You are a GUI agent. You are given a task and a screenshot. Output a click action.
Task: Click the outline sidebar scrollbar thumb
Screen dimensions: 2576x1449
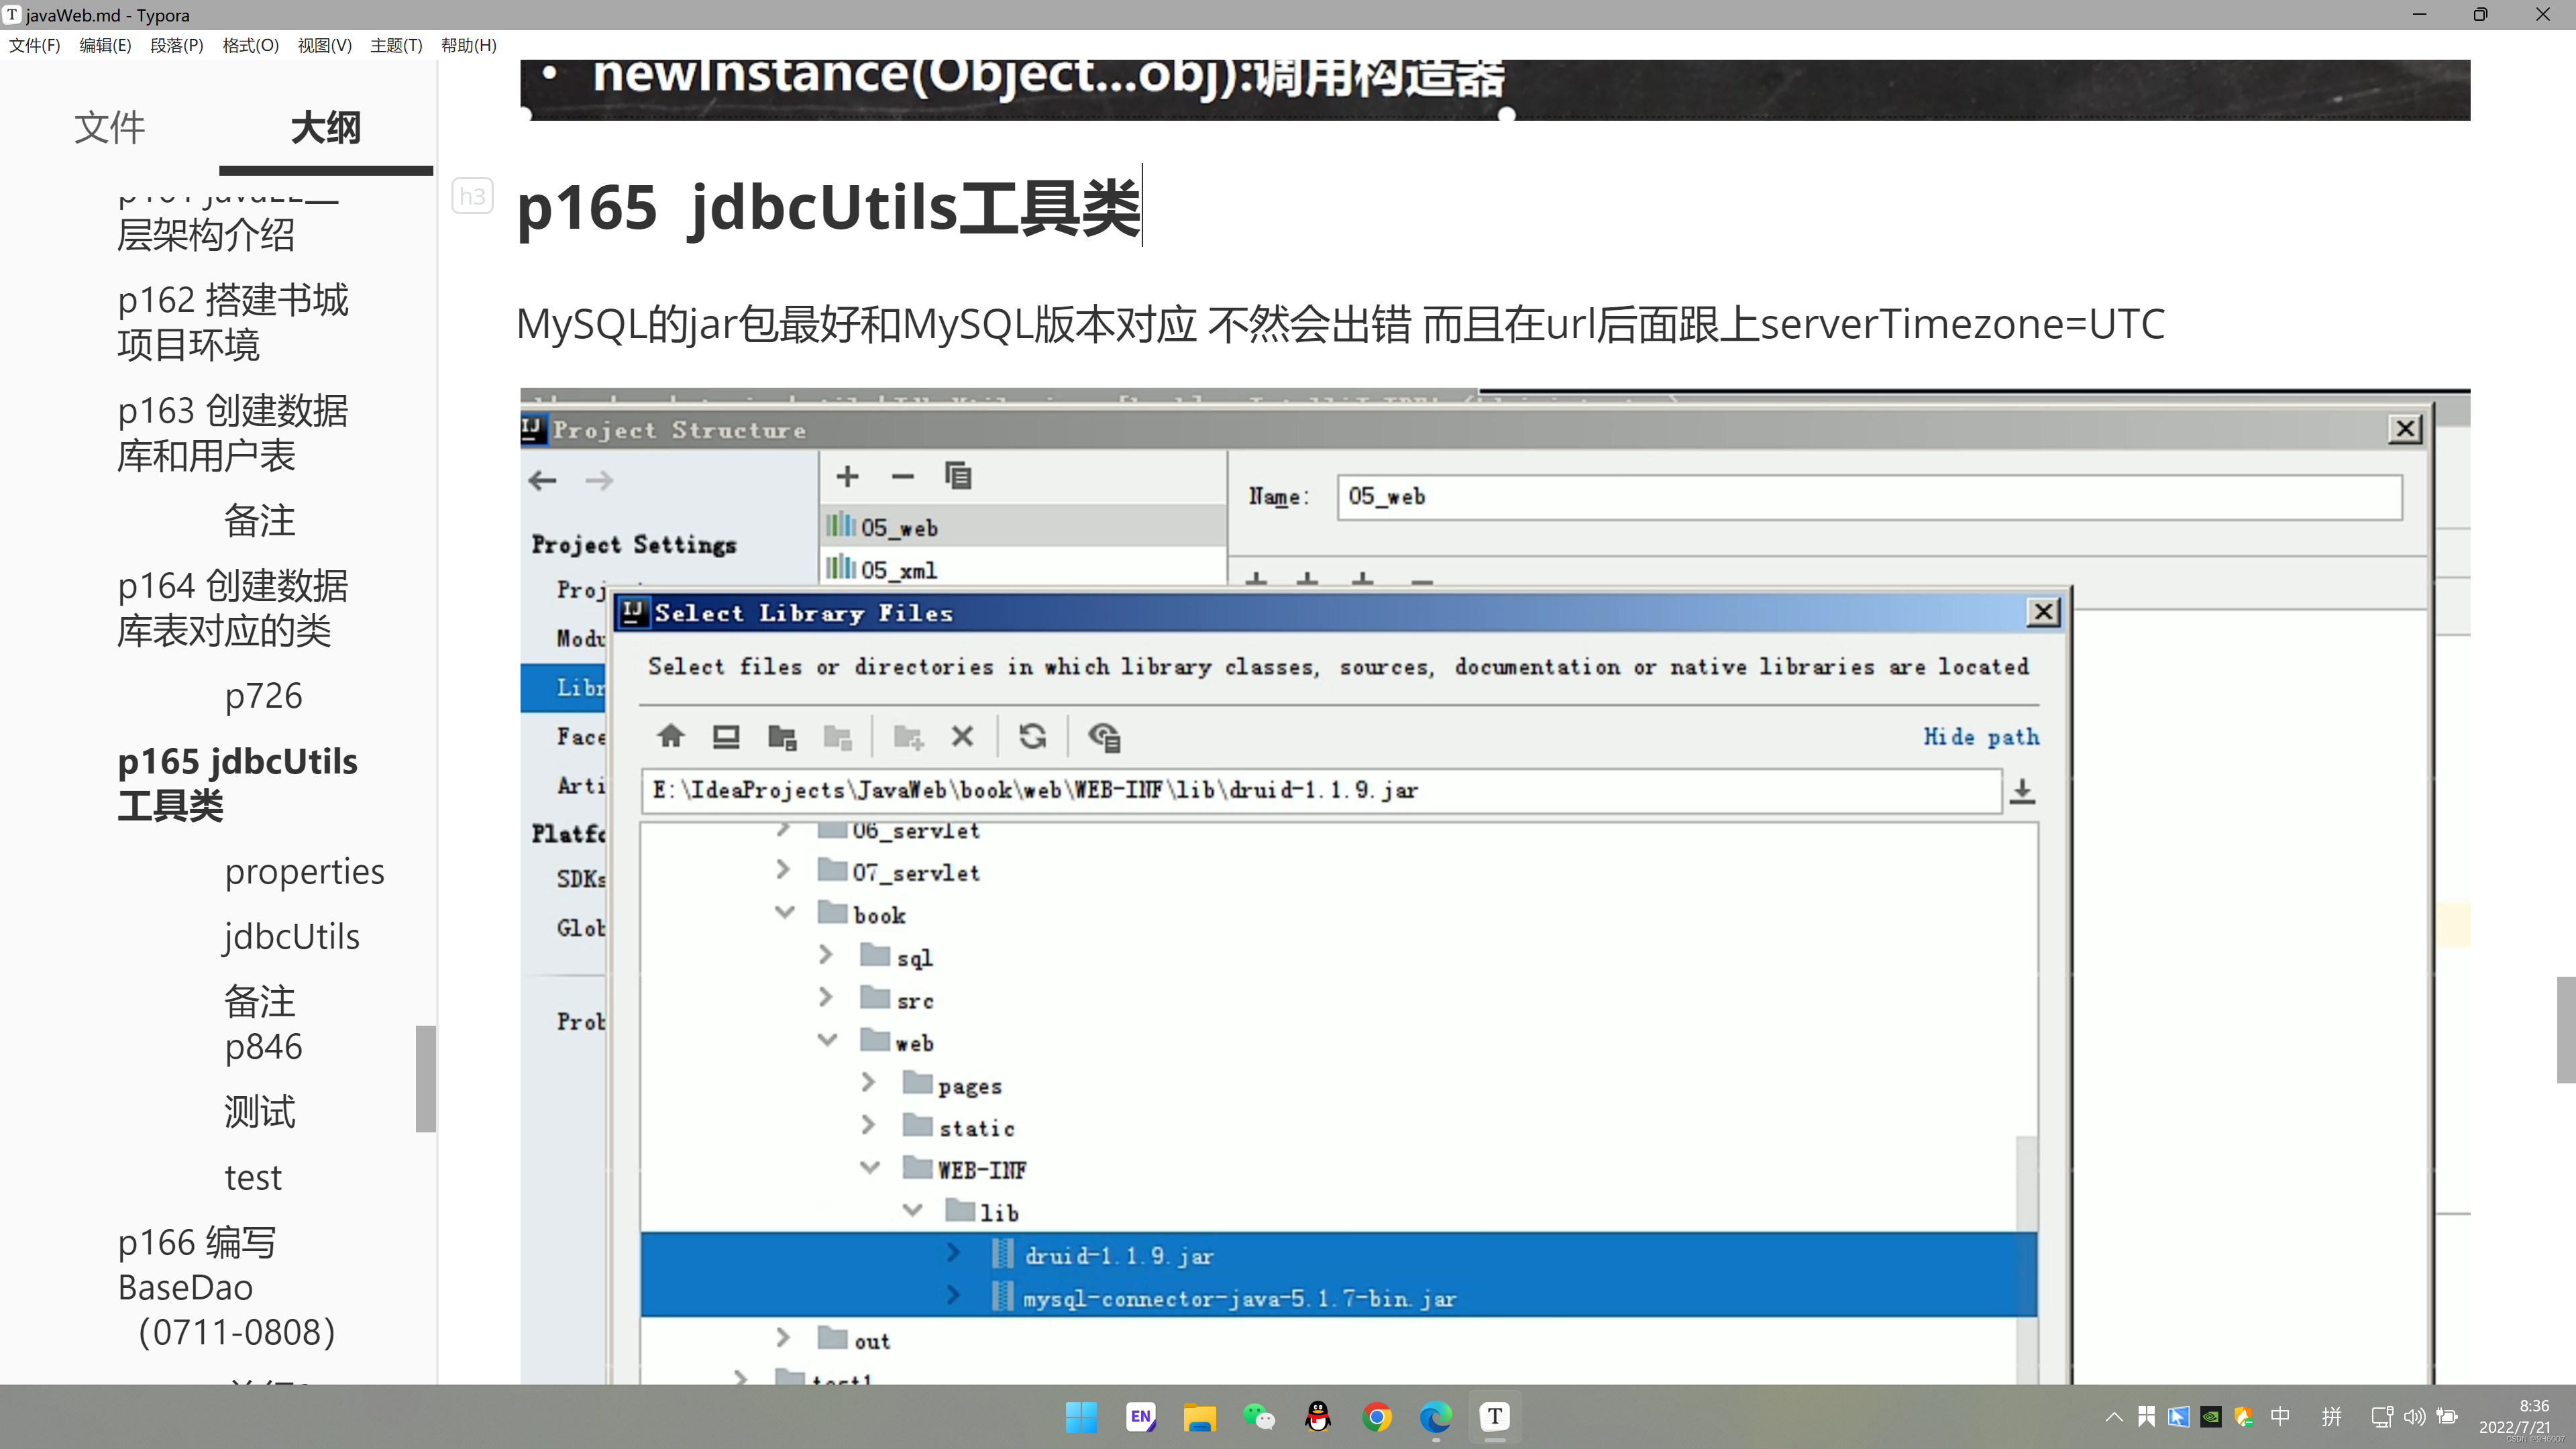pyautogui.click(x=426, y=1078)
